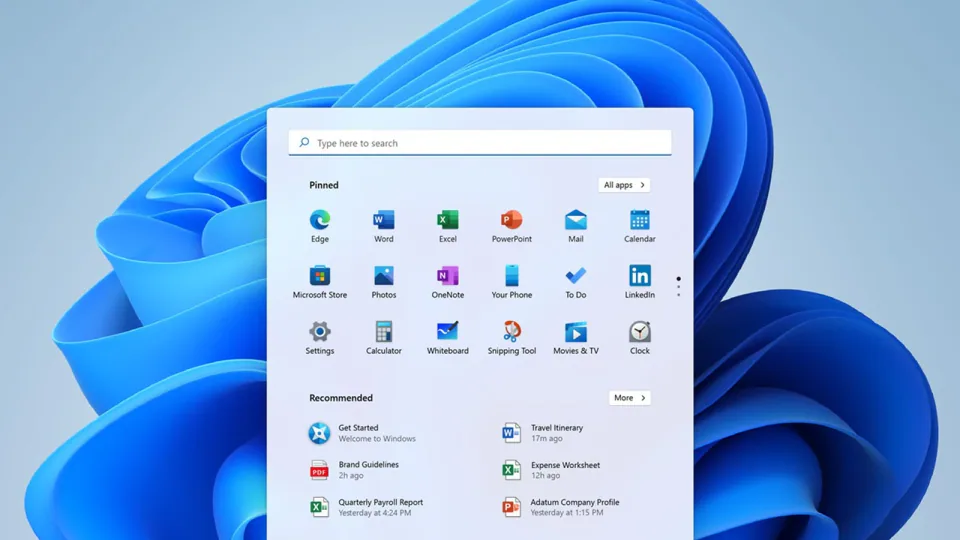Launch the Movies & TV app
The width and height of the screenshot is (960, 540).
[576, 331]
